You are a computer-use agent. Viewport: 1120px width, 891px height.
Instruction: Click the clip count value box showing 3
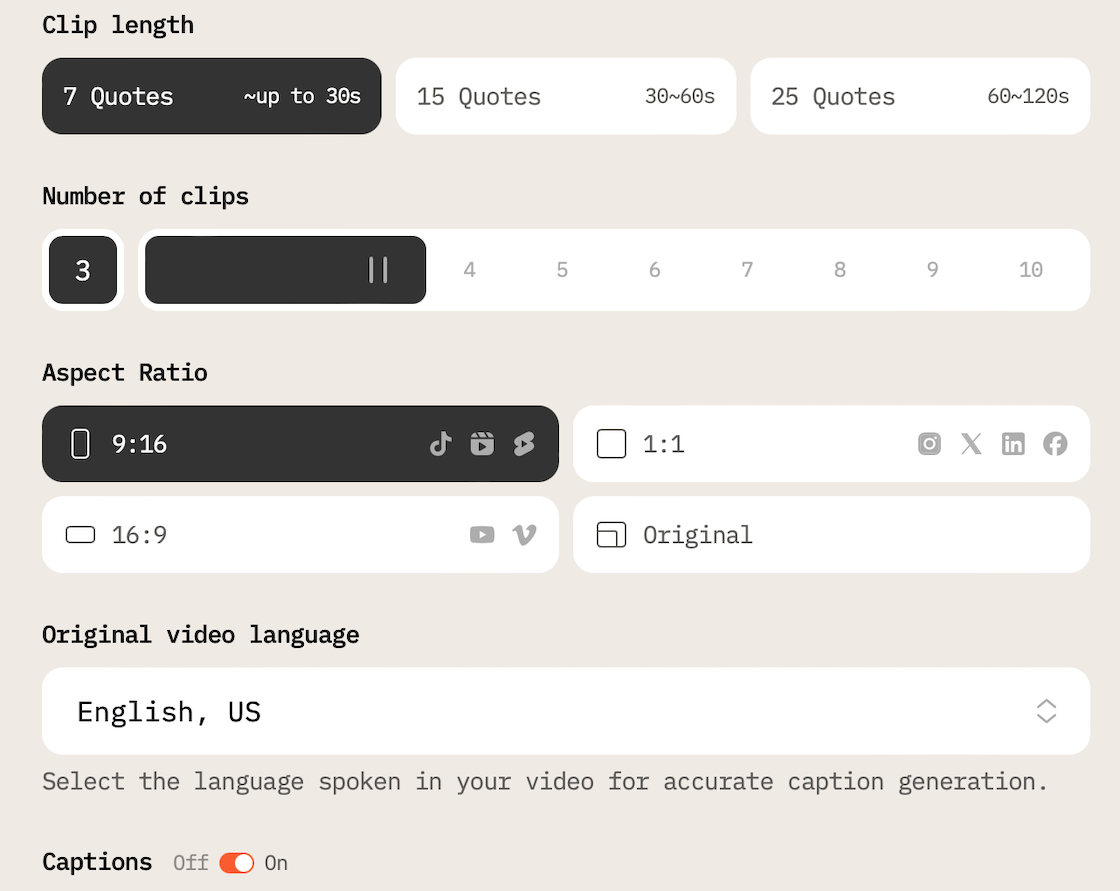pos(83,270)
